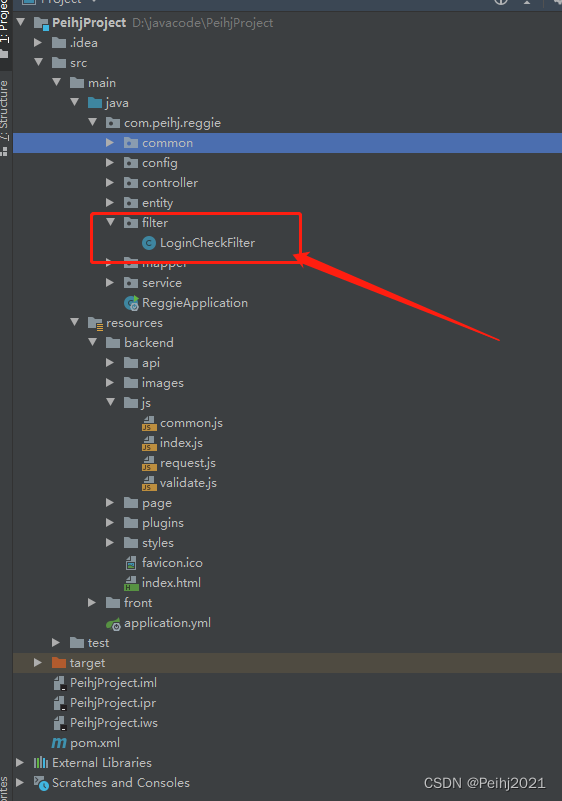Select the common.js JavaScript file icon
The height and width of the screenshot is (801, 562).
149,423
